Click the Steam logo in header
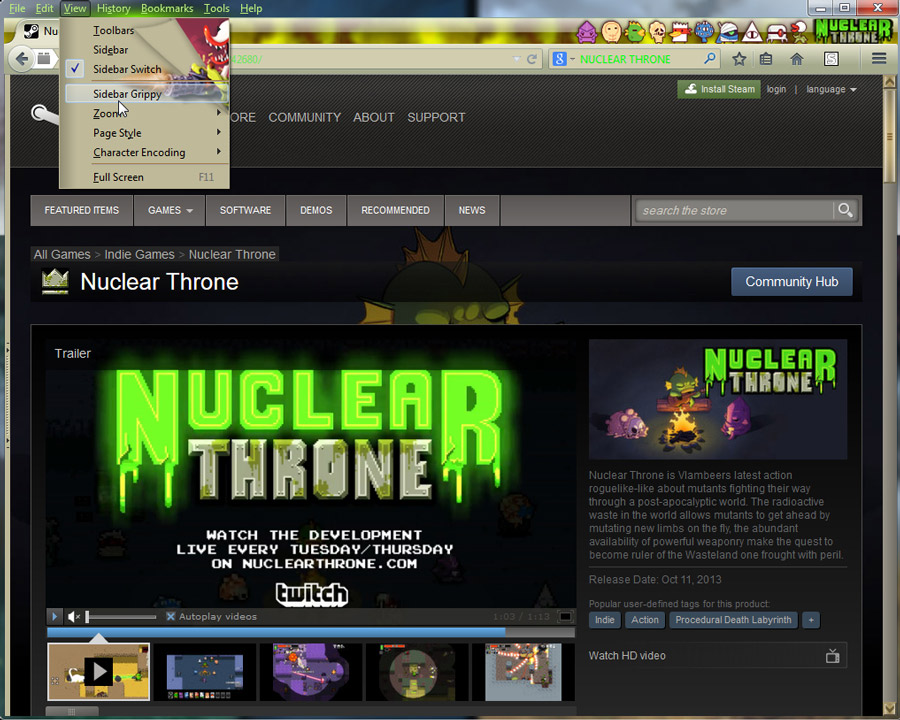 tap(45, 114)
